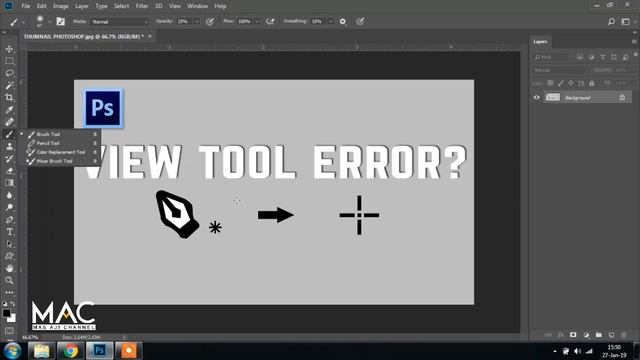Select the Dodge tool
The height and width of the screenshot is (360, 640).
coord(9,207)
